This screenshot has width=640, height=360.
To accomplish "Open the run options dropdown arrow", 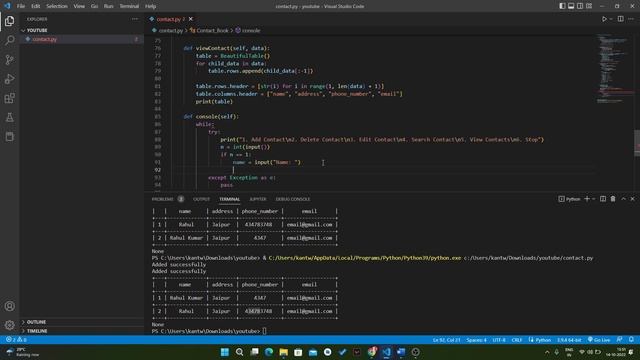I will (x=611, y=19).
